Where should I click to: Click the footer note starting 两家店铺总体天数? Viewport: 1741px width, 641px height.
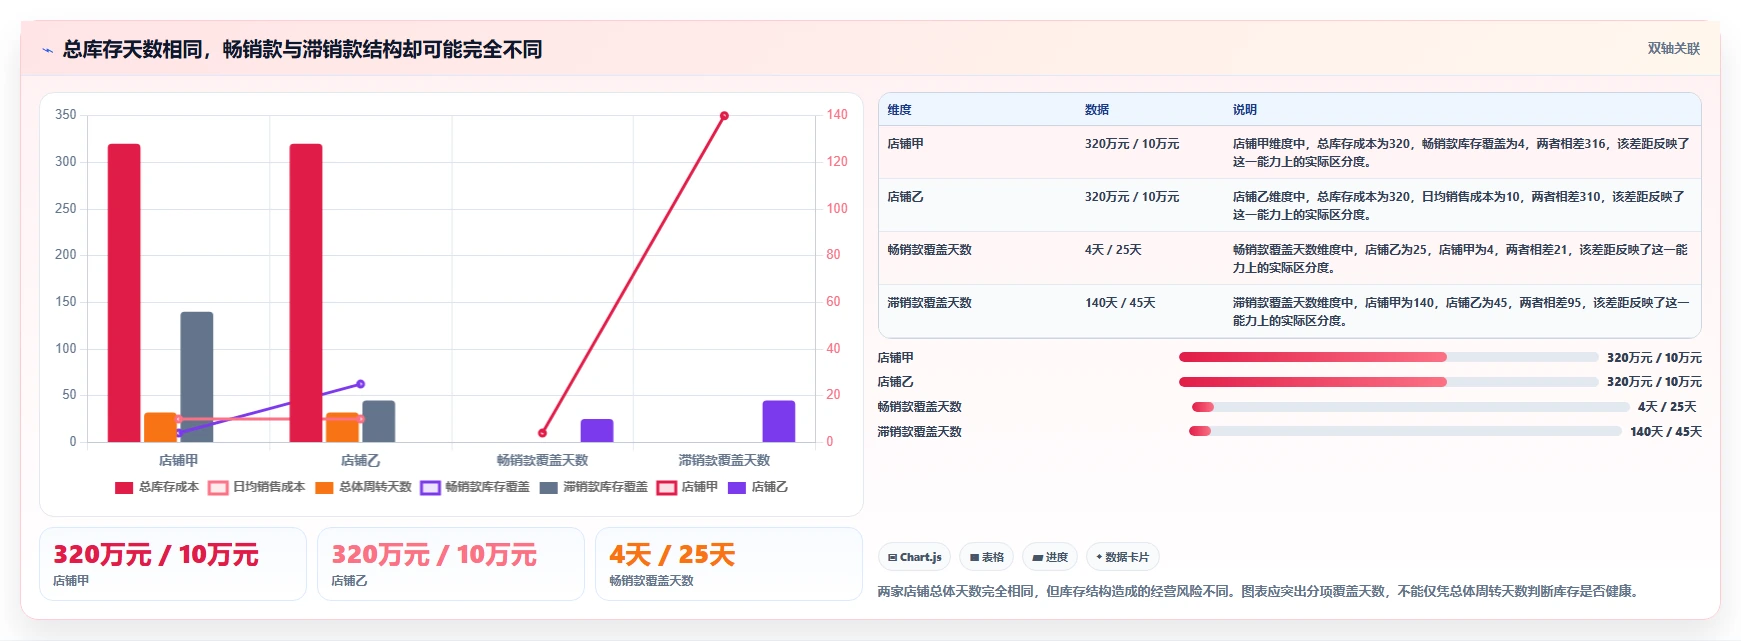1260,591
